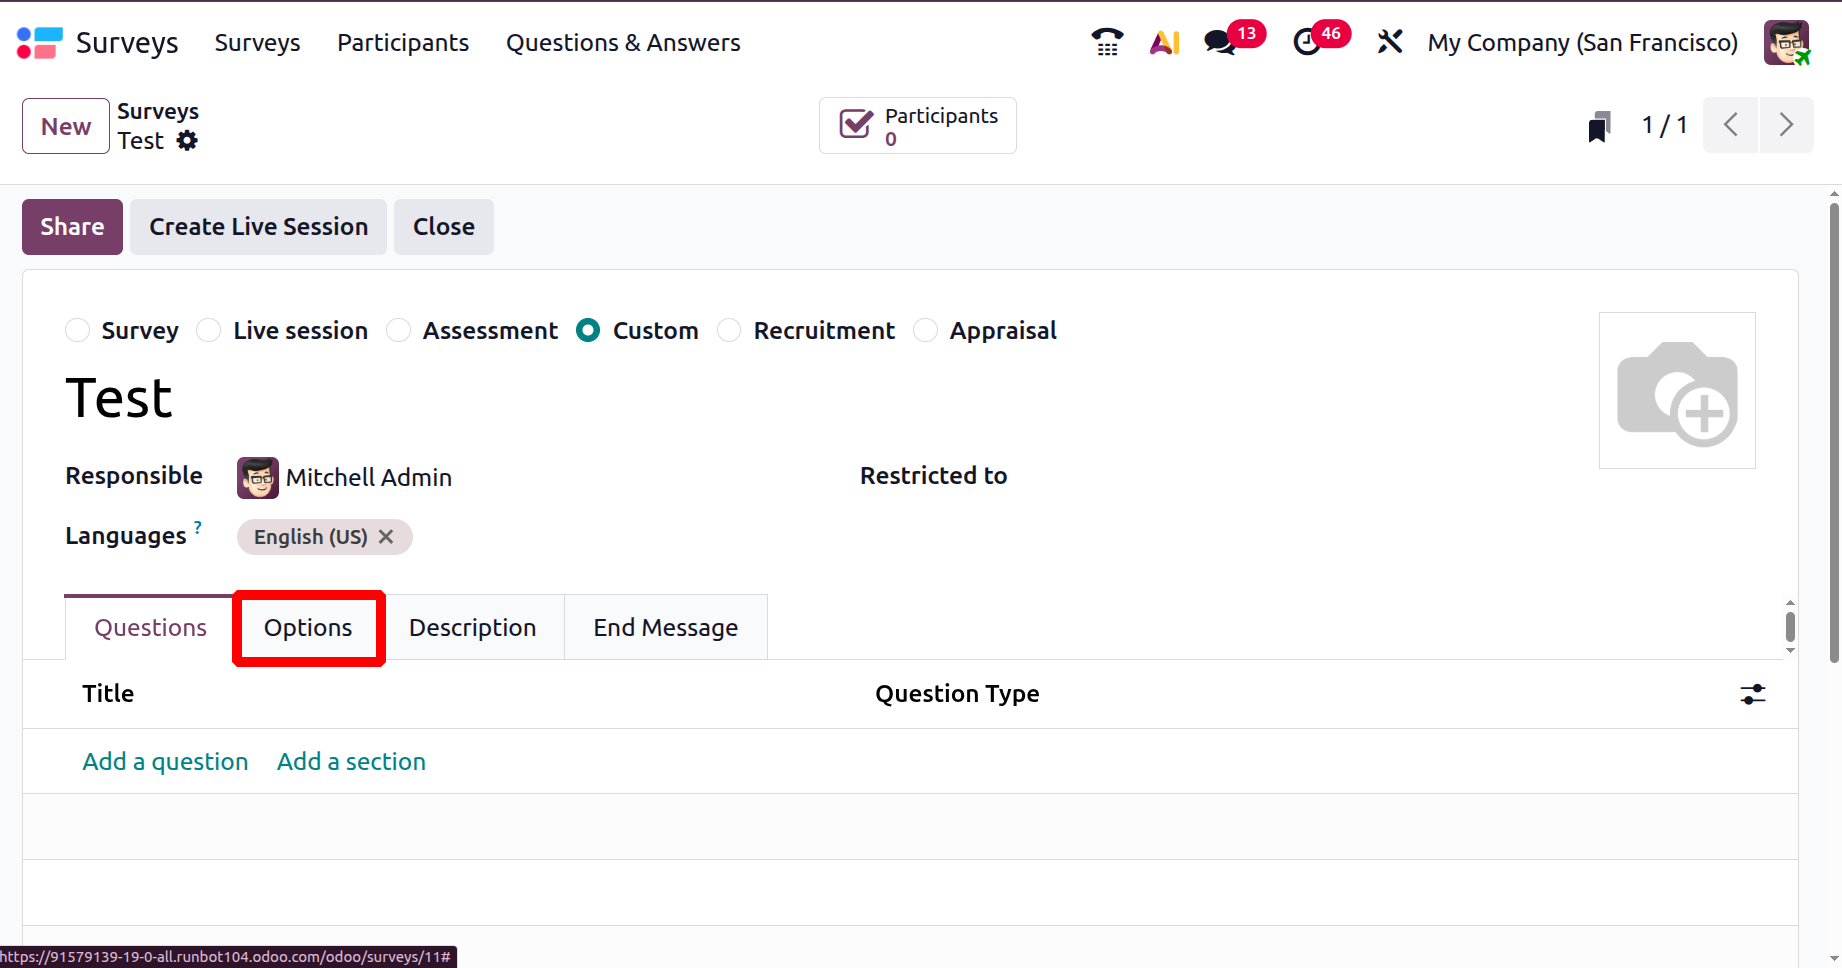Launch the AI assistant icon

(1164, 42)
